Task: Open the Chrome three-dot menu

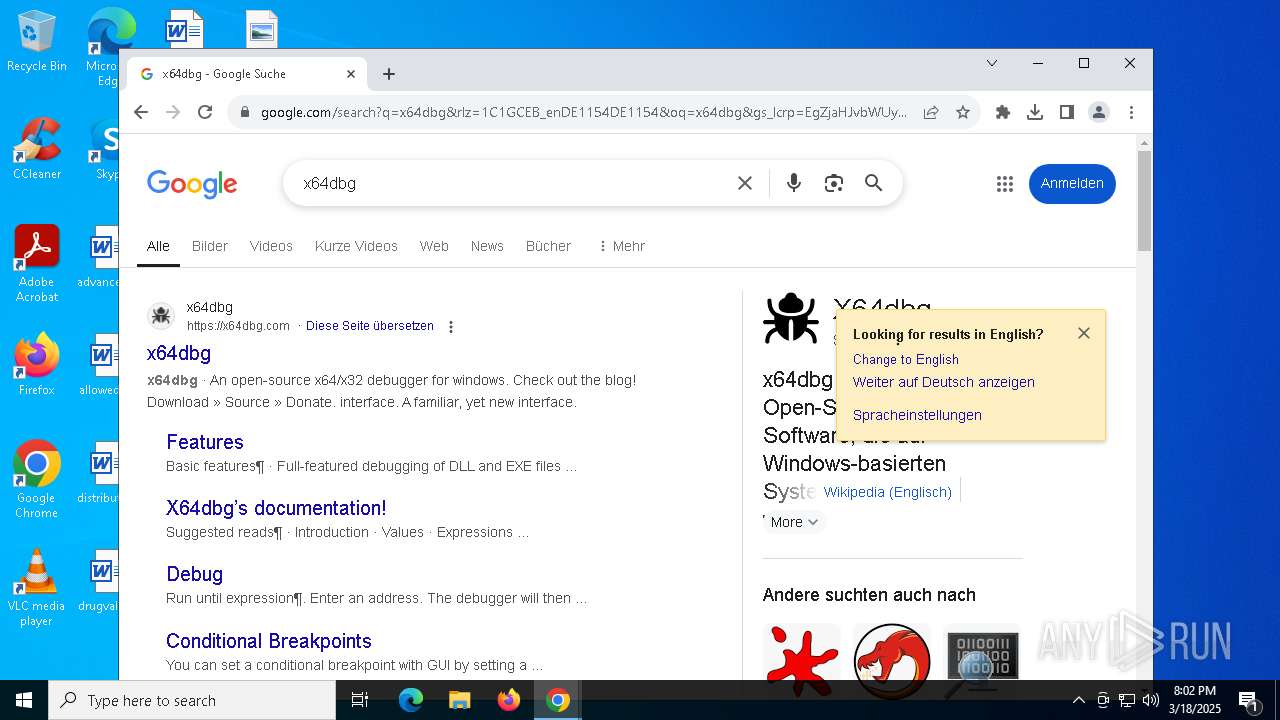Action: tap(1131, 112)
